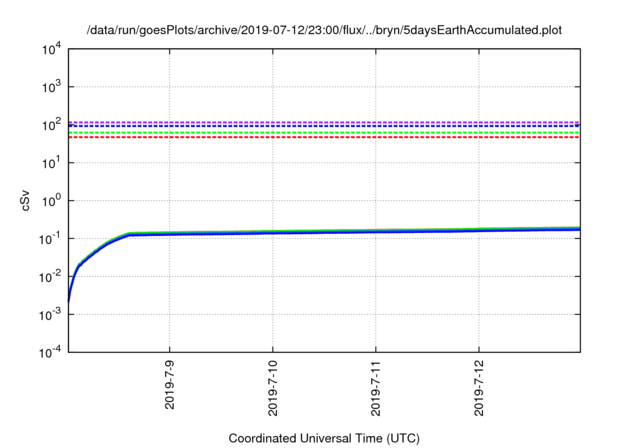The height and width of the screenshot is (448, 640).
Task: Click the purple dashed threshold line
Action: 324,122
